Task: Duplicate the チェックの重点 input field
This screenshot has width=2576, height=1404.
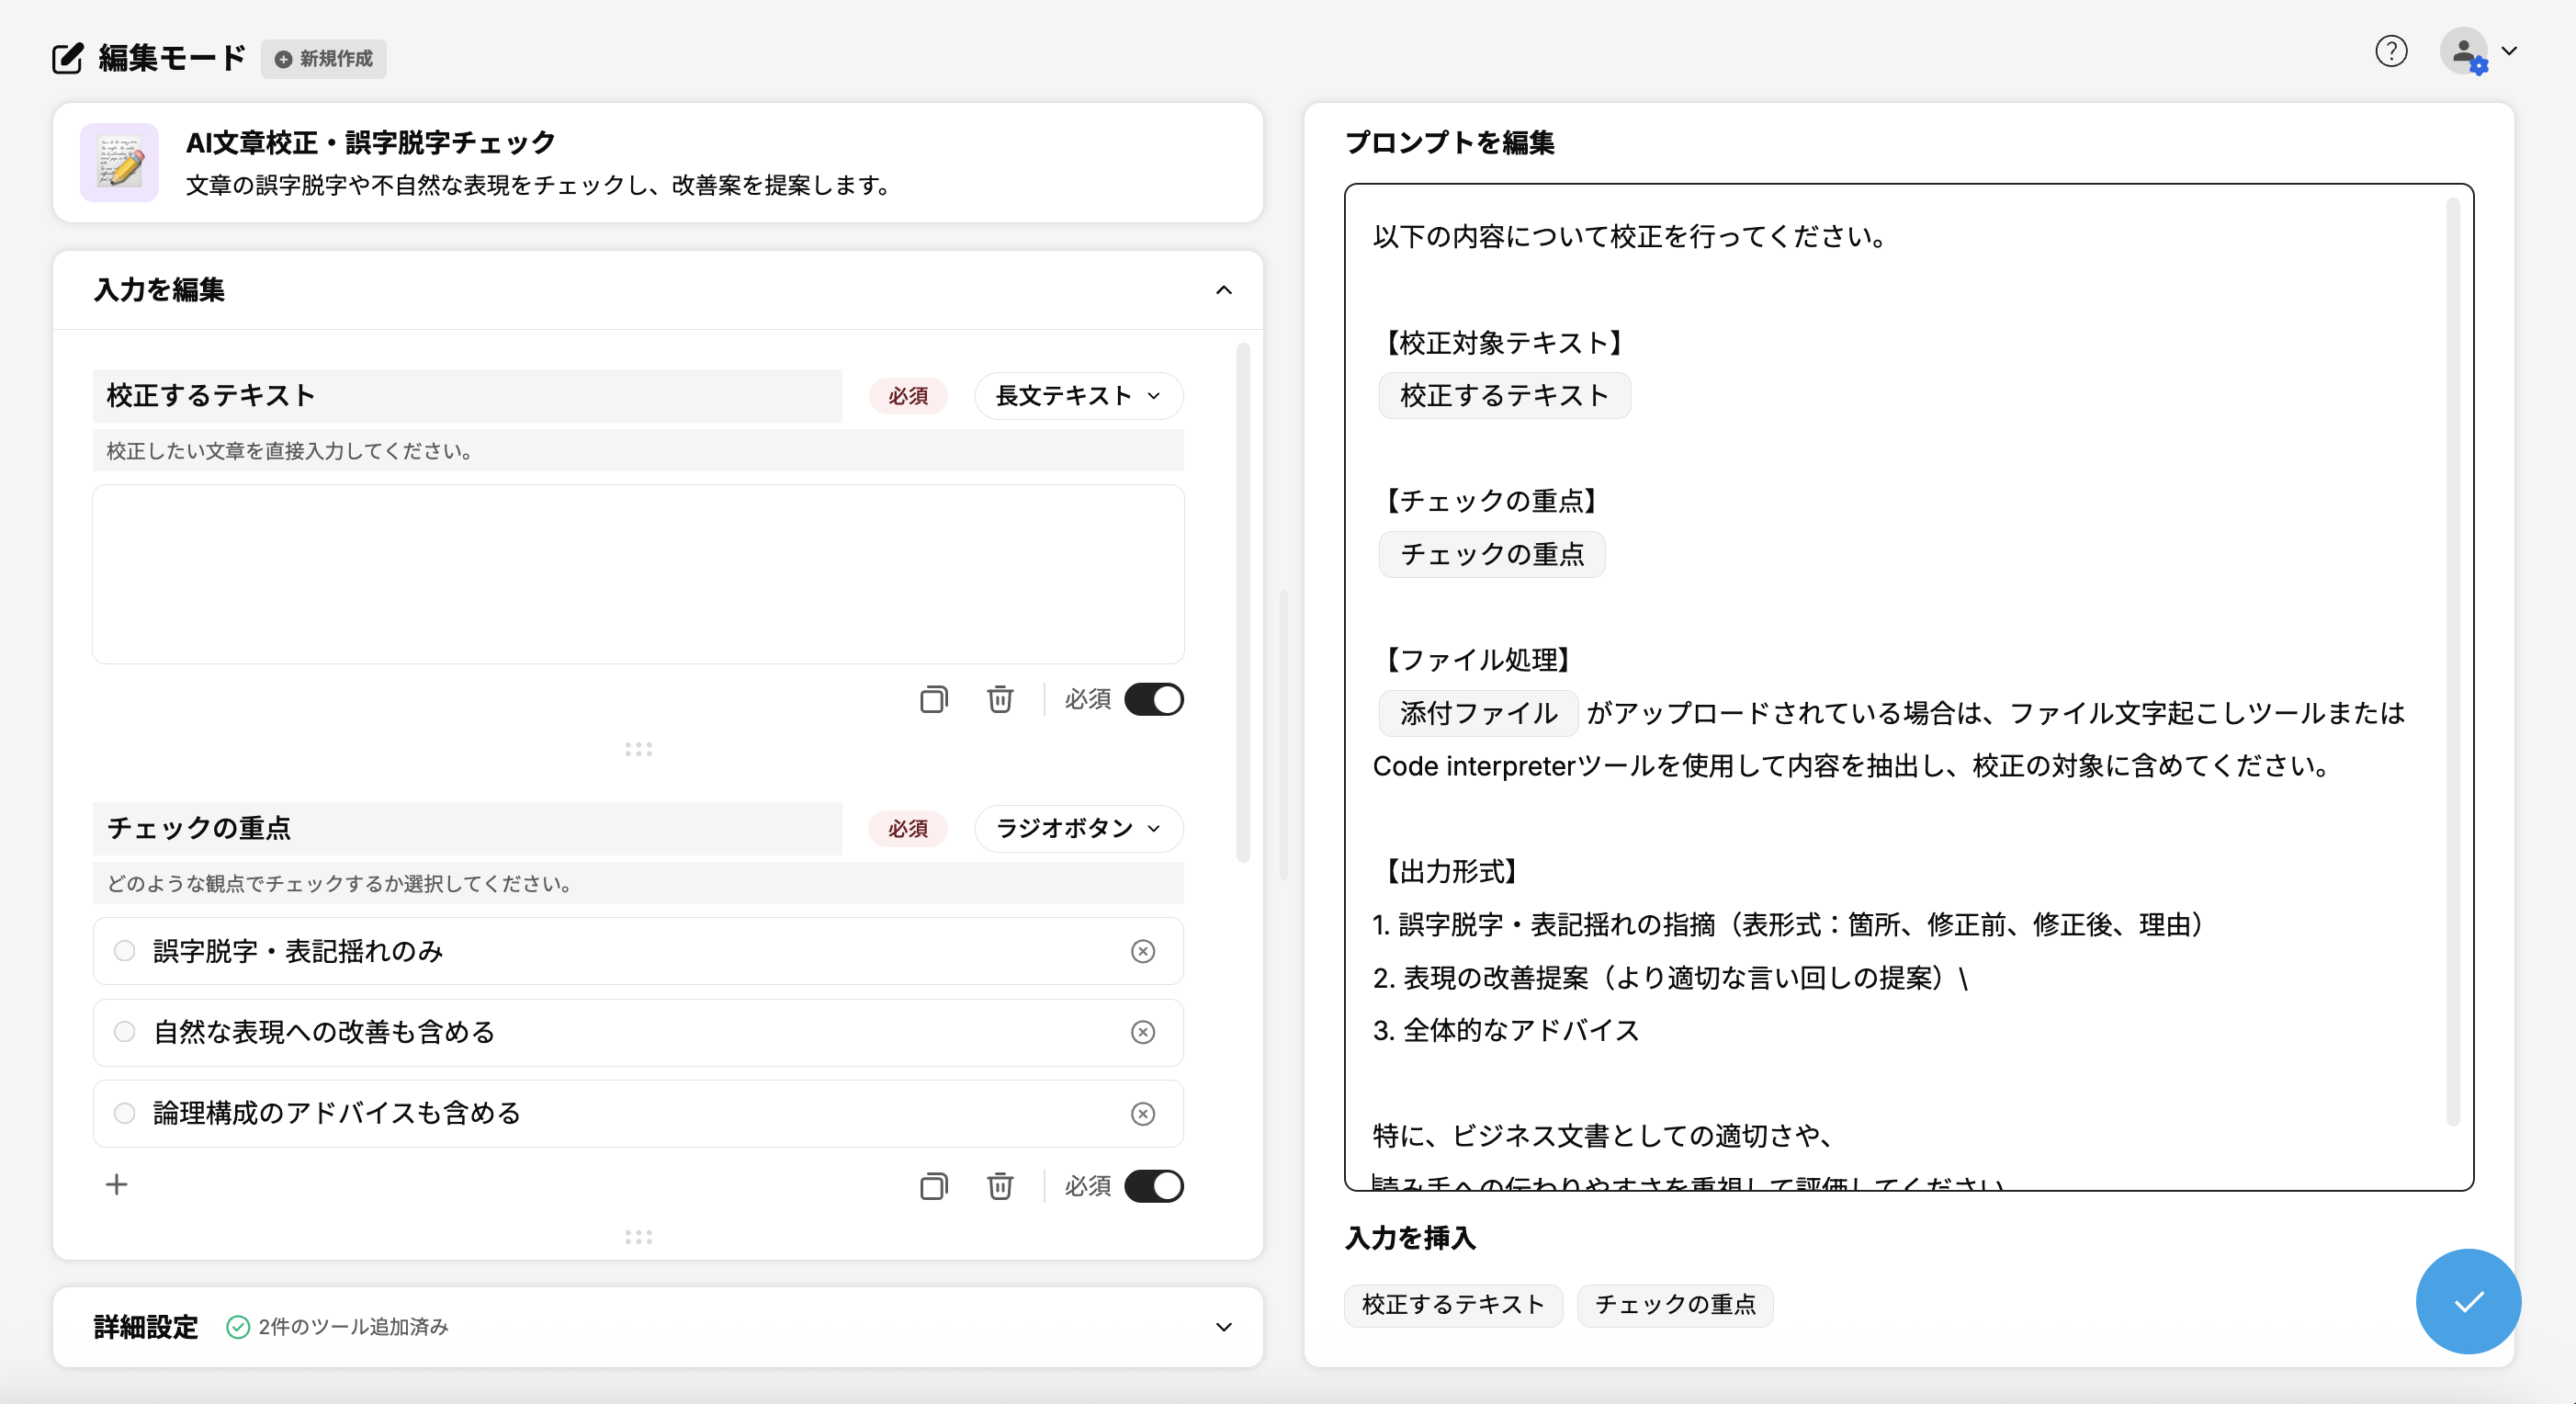Action: click(x=933, y=1186)
